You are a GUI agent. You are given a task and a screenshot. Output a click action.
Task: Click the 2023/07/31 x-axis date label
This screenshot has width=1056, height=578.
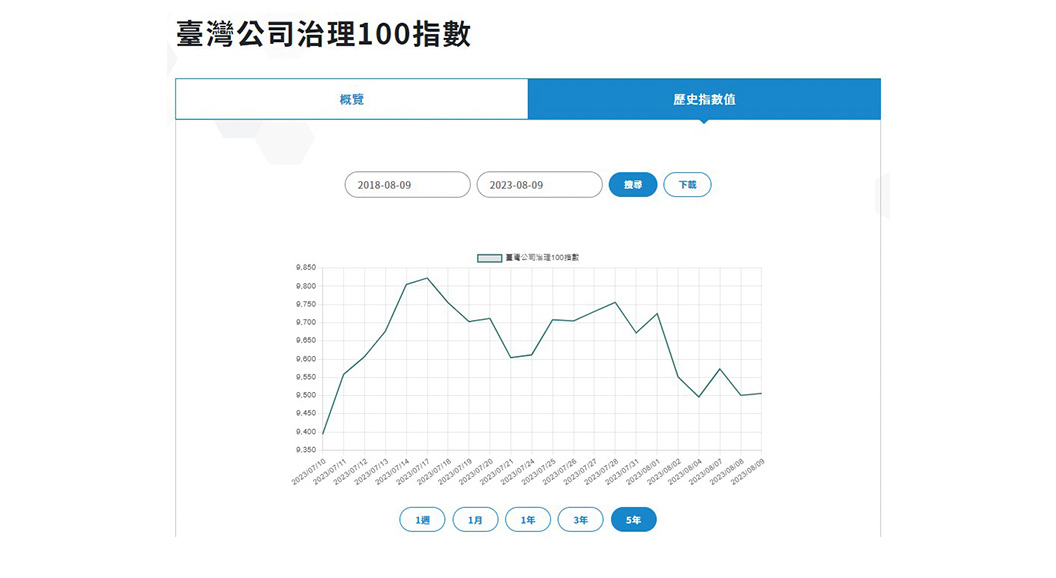622,471
